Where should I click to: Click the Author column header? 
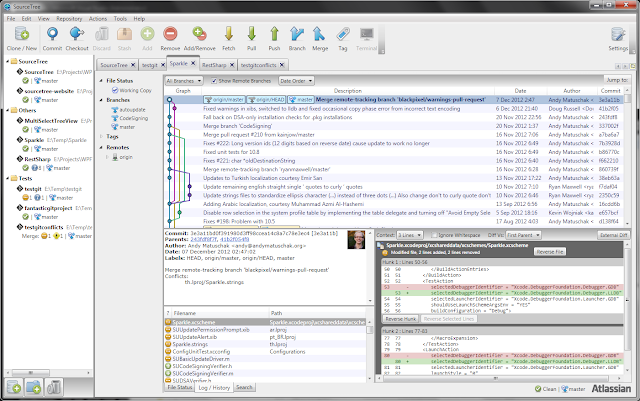[x=571, y=91]
